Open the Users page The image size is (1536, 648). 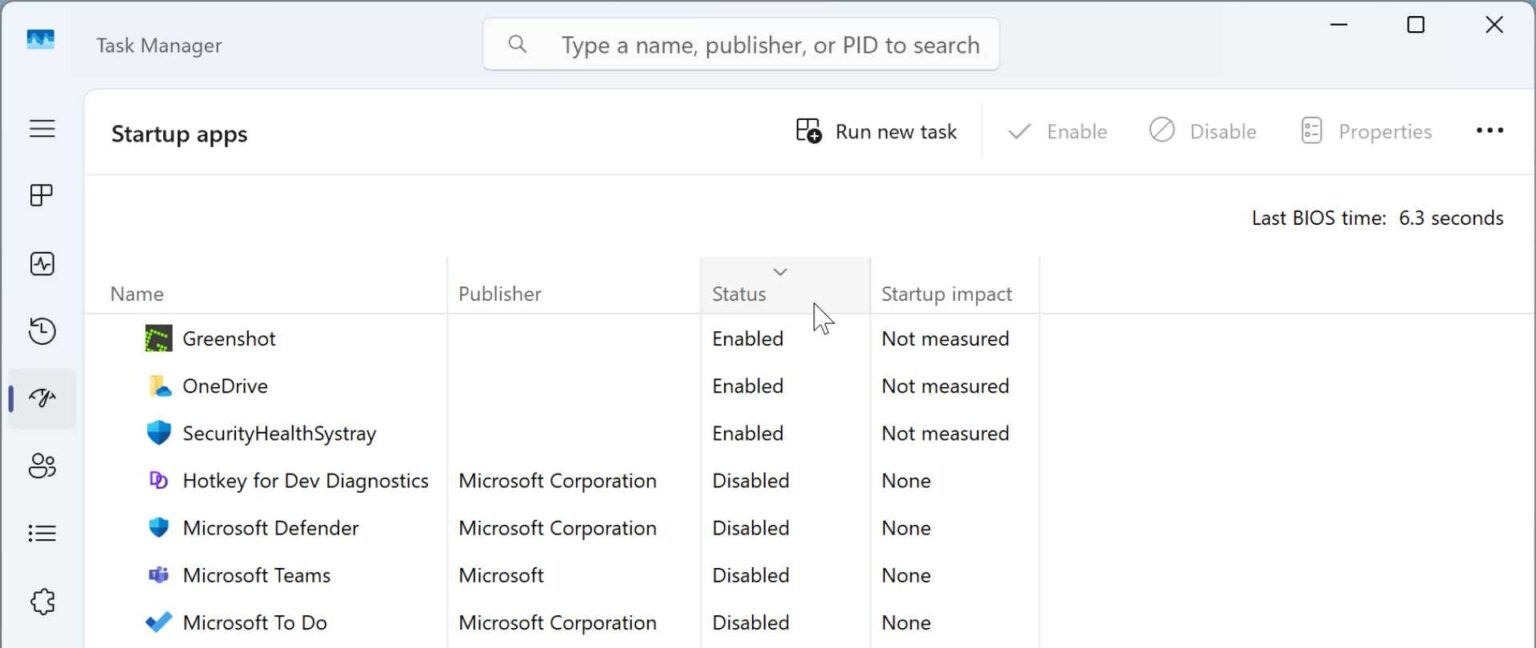coord(41,465)
